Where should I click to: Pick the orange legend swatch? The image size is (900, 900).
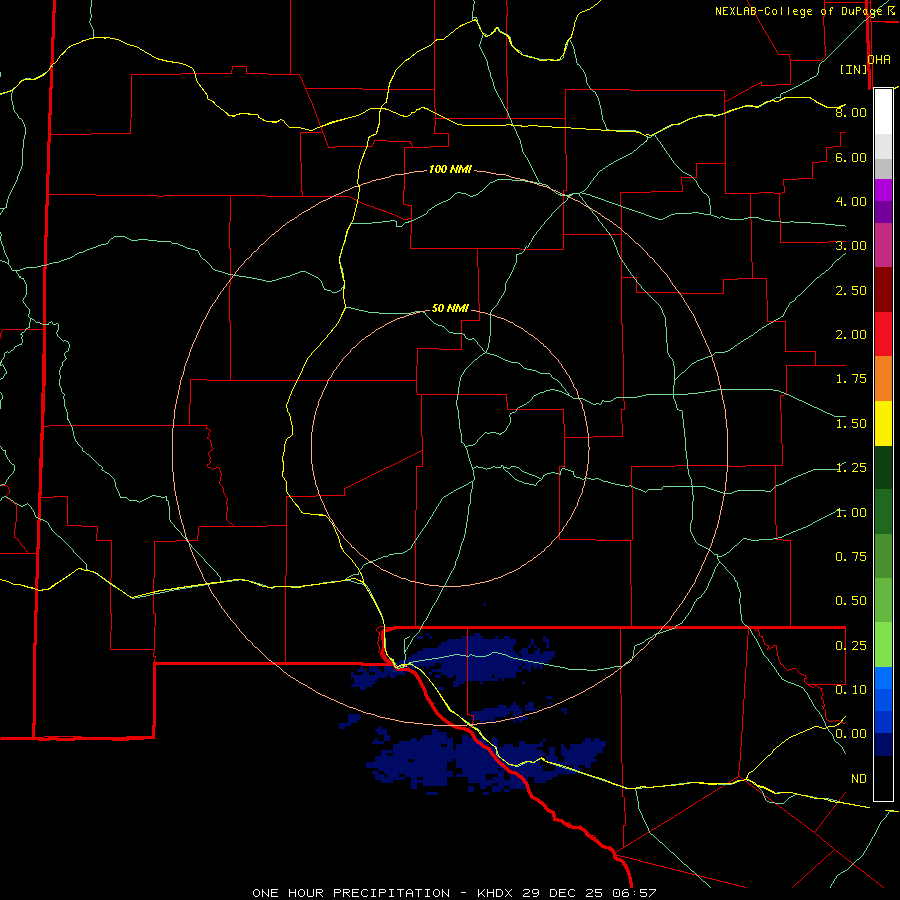click(883, 379)
